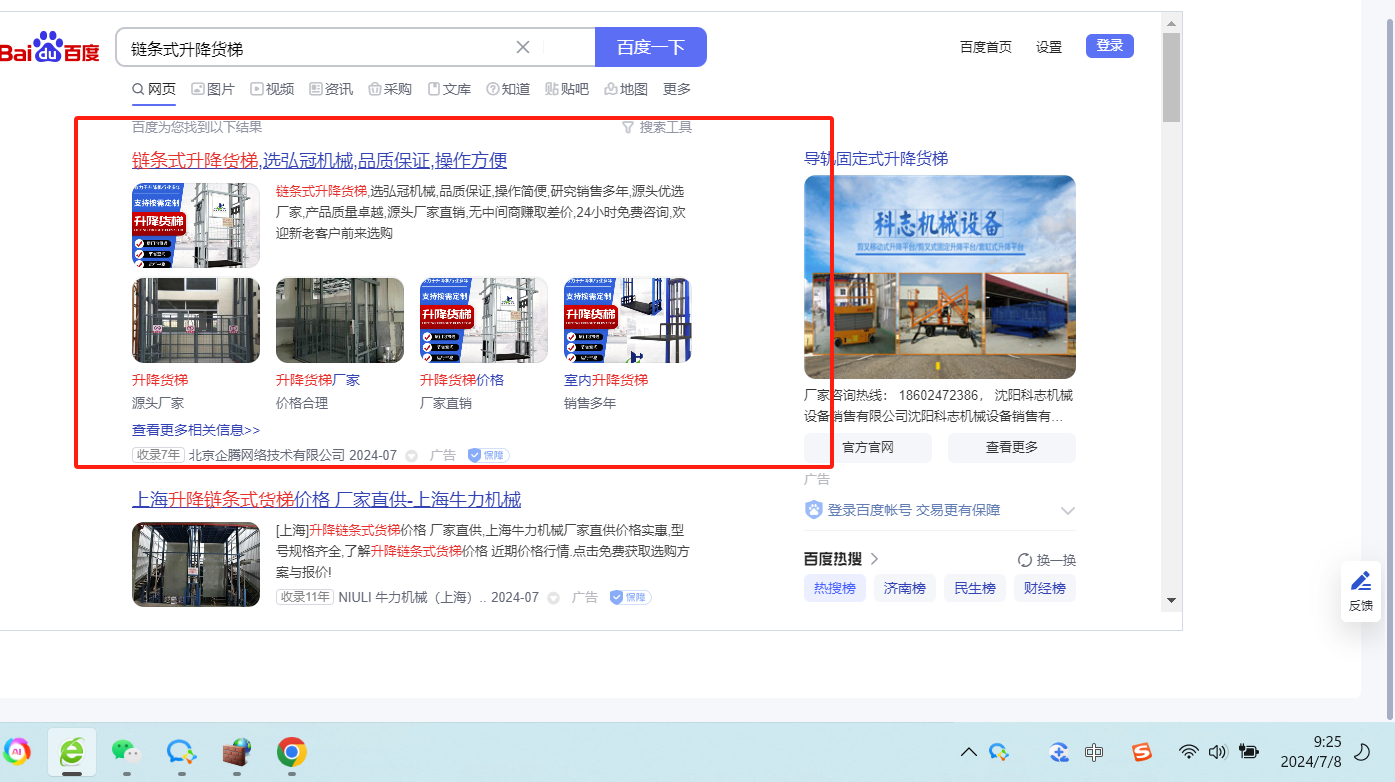Click the 保障 badge on the 北京企腾 result

[x=488, y=455]
